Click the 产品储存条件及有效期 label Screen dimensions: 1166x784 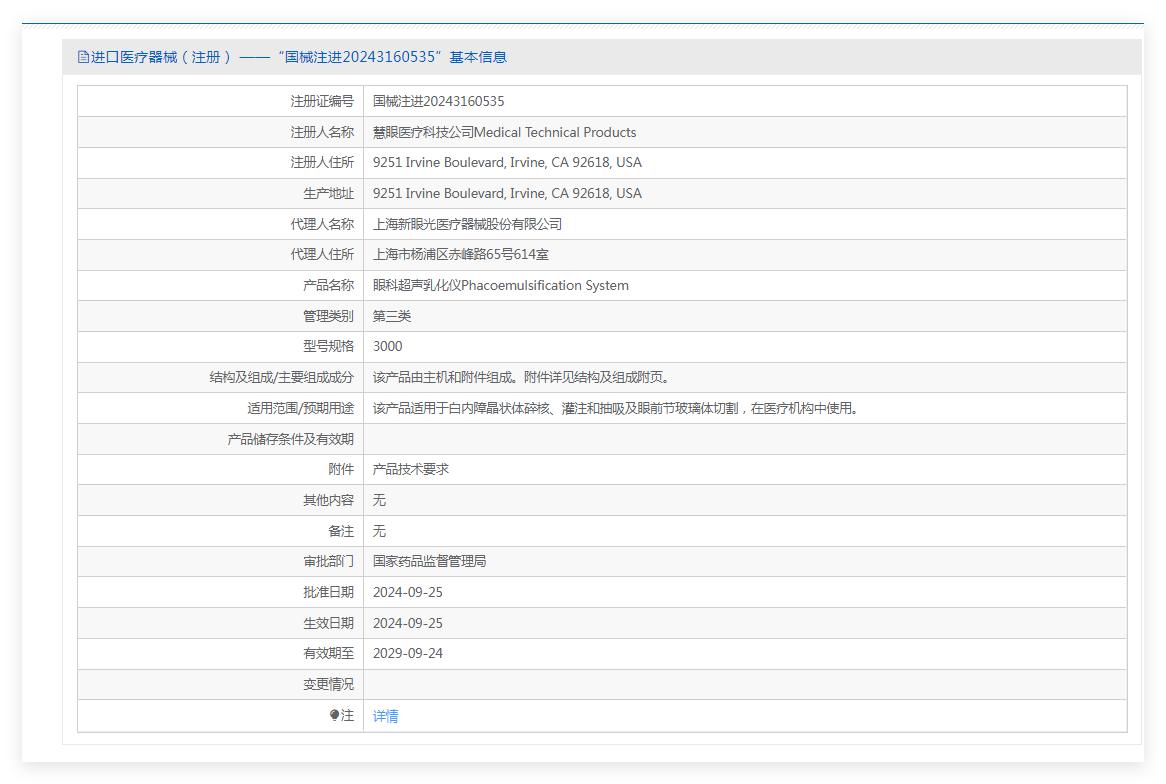pos(290,439)
